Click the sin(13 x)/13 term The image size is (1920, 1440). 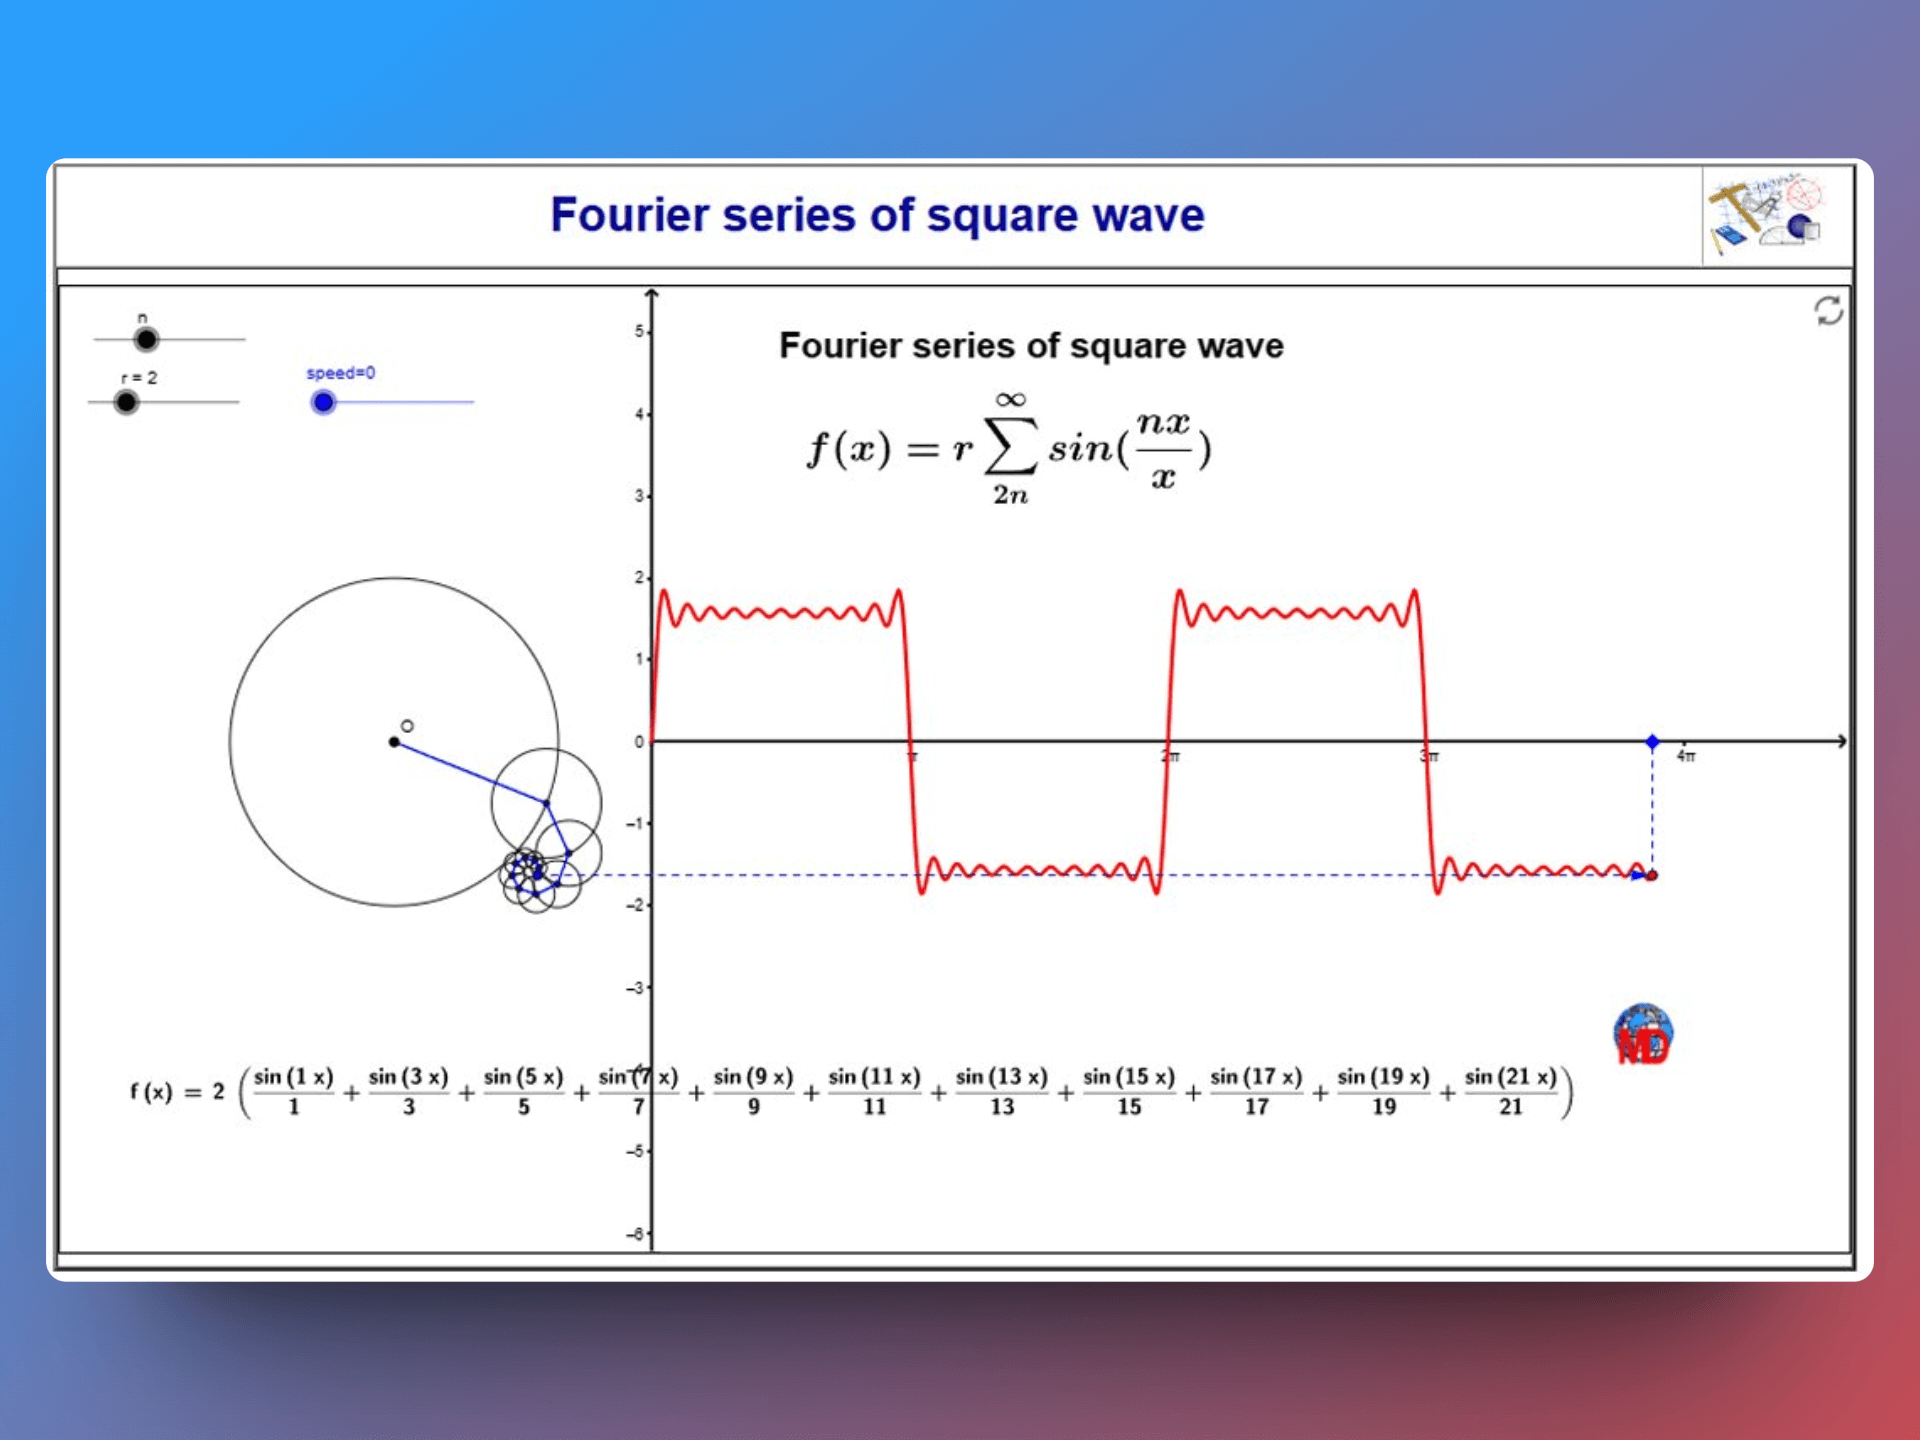1001,1091
